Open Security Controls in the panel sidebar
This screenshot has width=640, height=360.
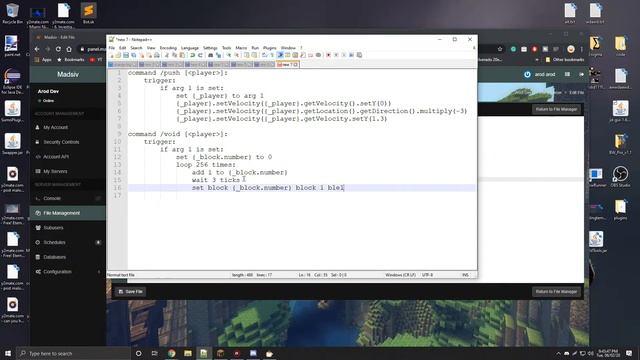tap(61, 142)
